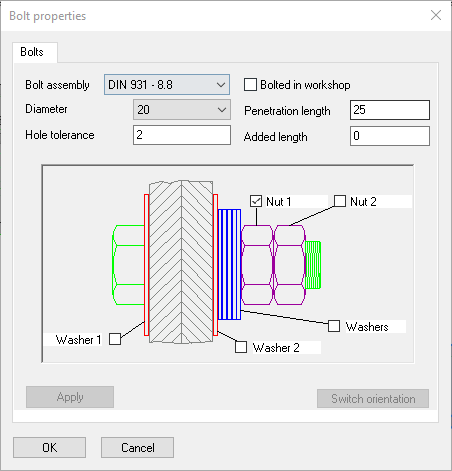Screen dimensions: 452x471
Task: Click the Cancel button
Action: click(137, 448)
